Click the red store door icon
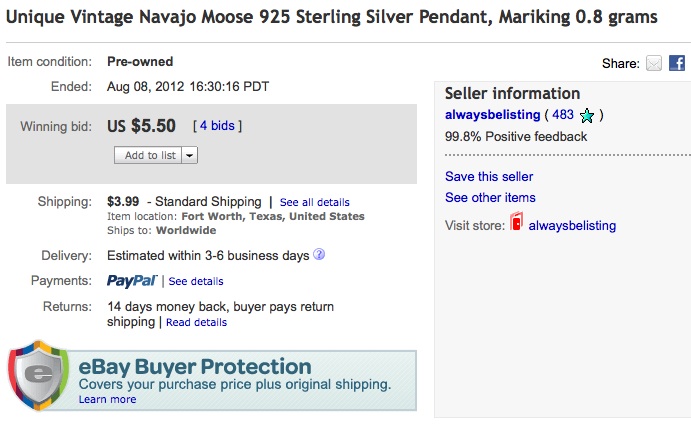 [x=516, y=221]
